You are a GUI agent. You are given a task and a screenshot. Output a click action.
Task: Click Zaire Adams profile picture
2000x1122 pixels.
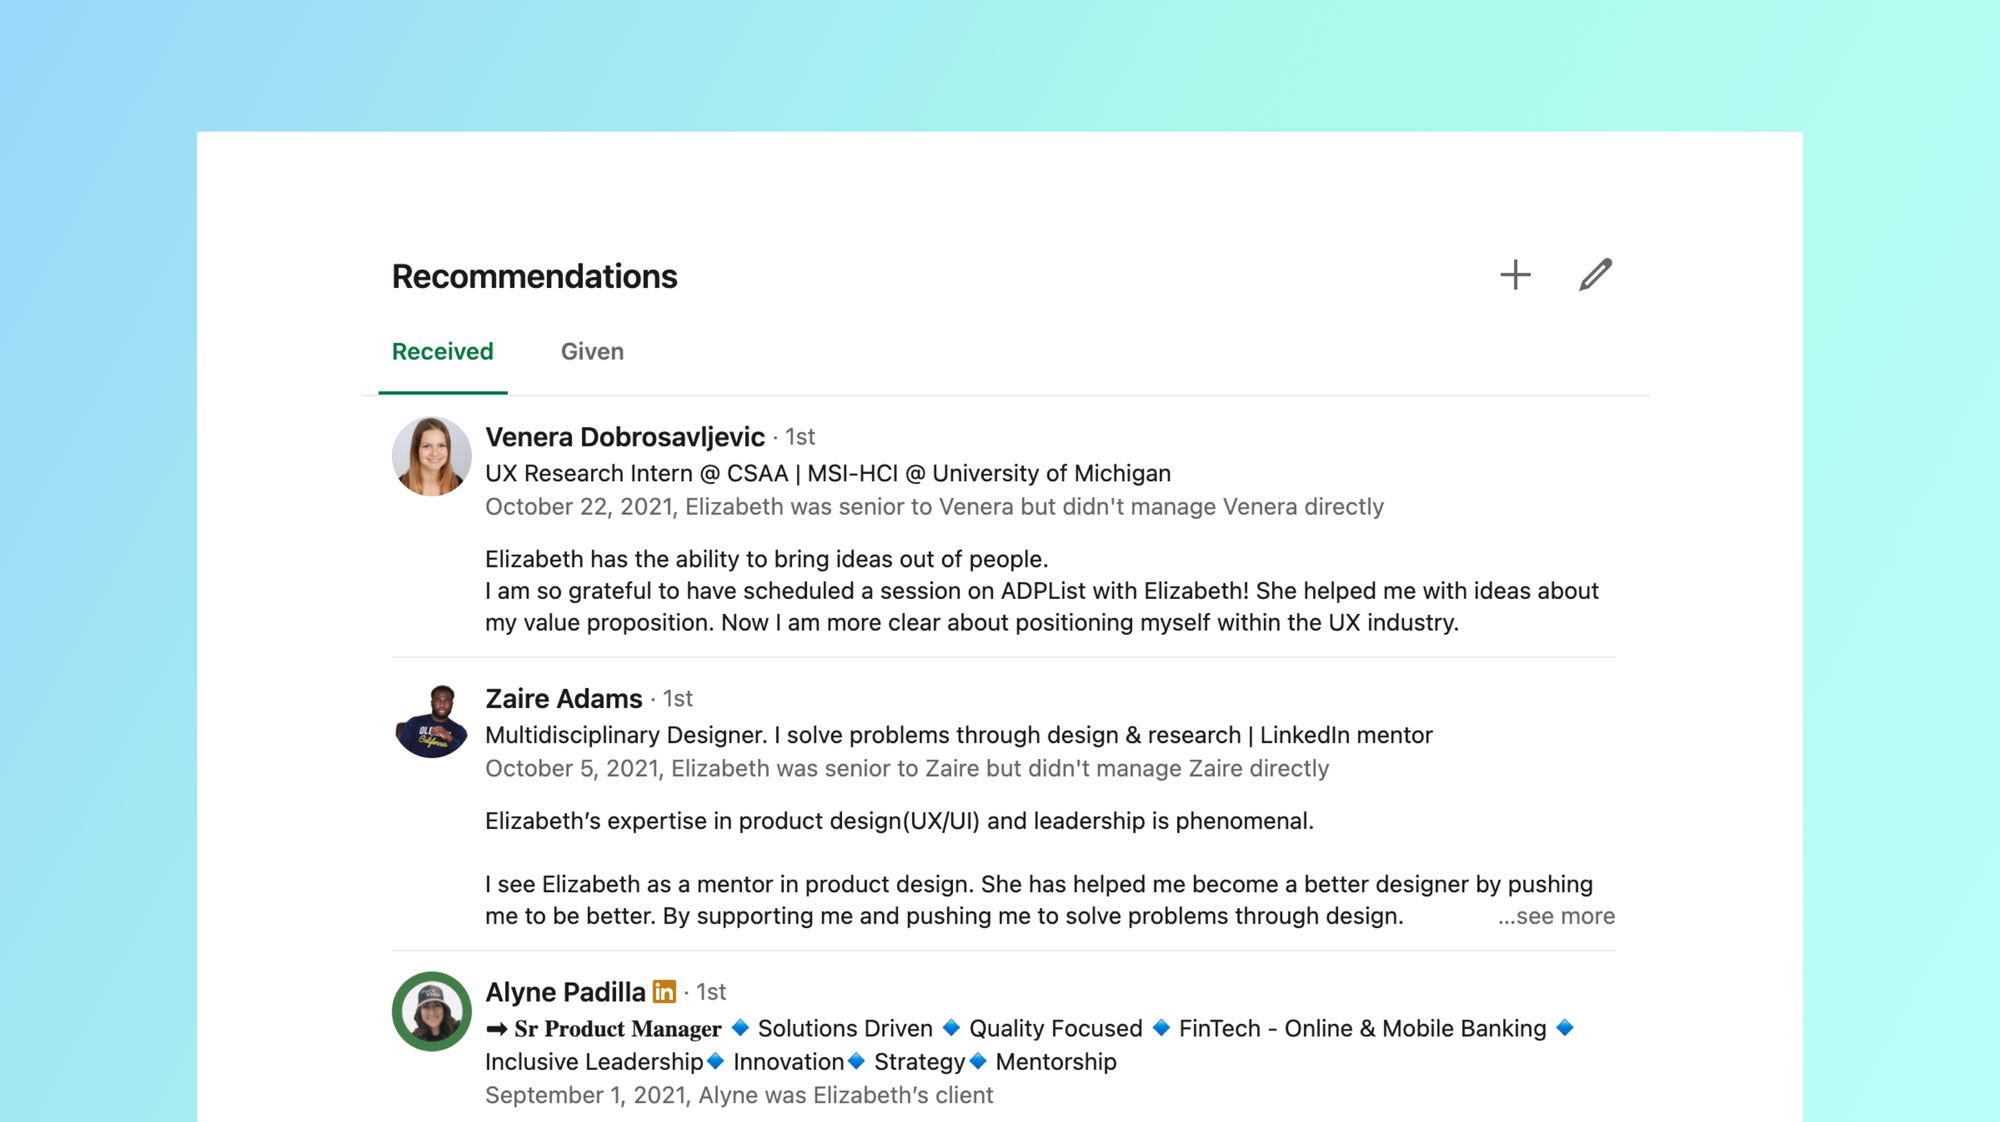pyautogui.click(x=430, y=718)
